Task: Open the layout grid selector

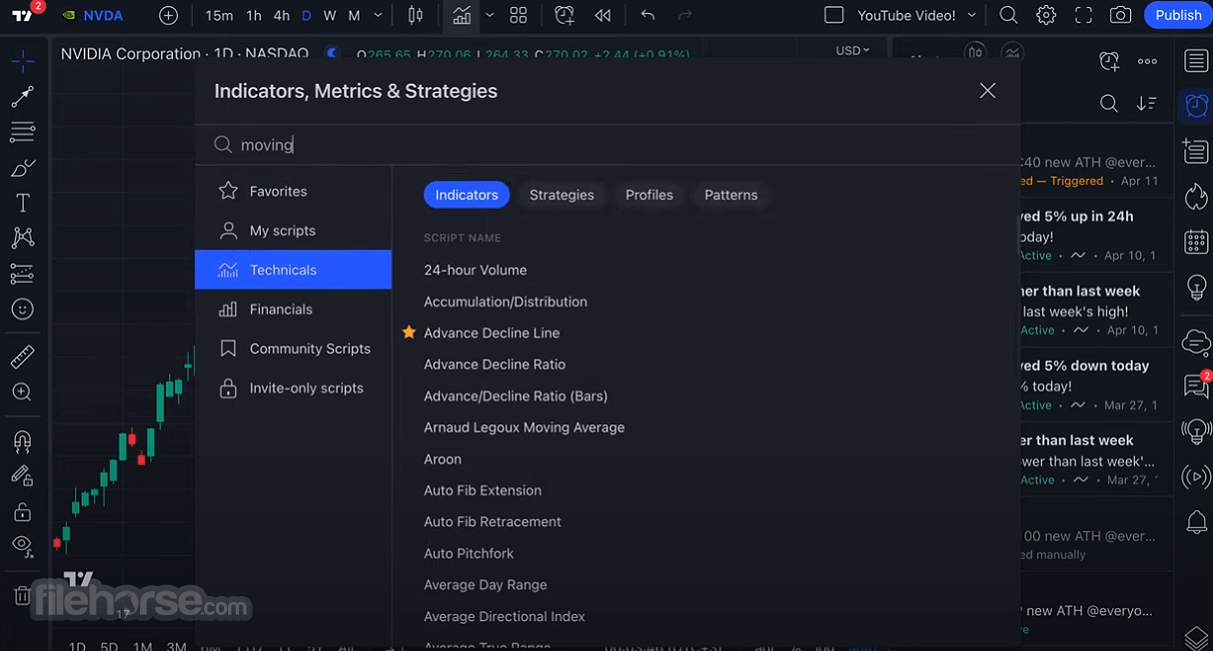Action: tap(518, 15)
